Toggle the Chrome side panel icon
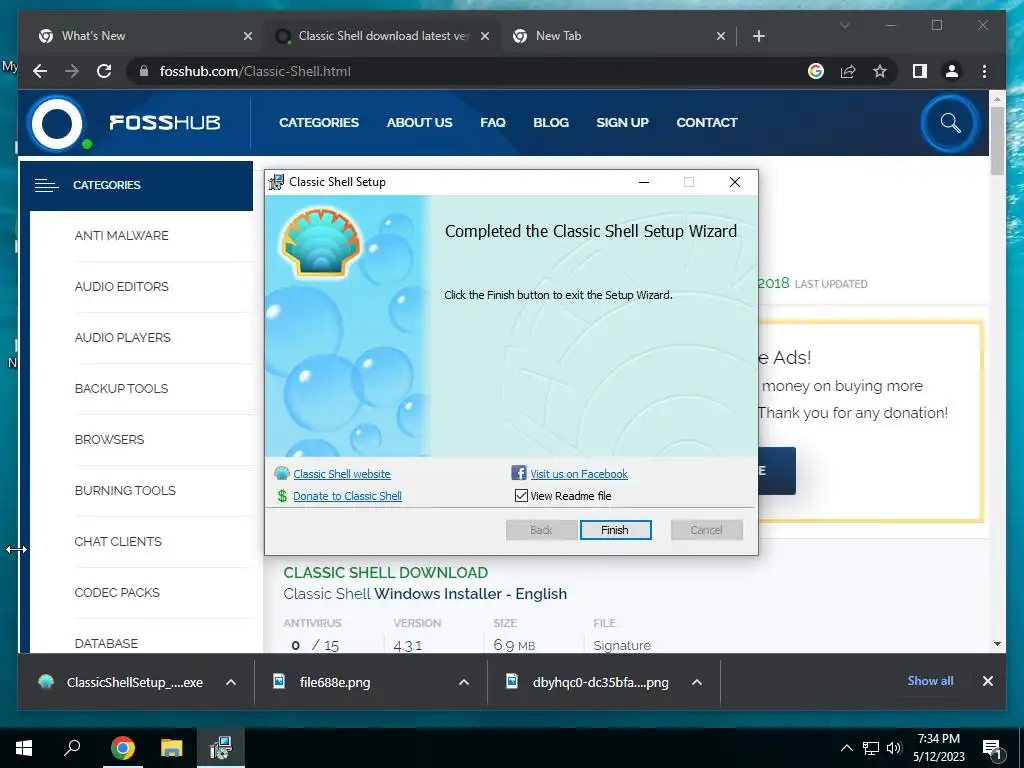This screenshot has width=1024, height=768. [x=920, y=71]
